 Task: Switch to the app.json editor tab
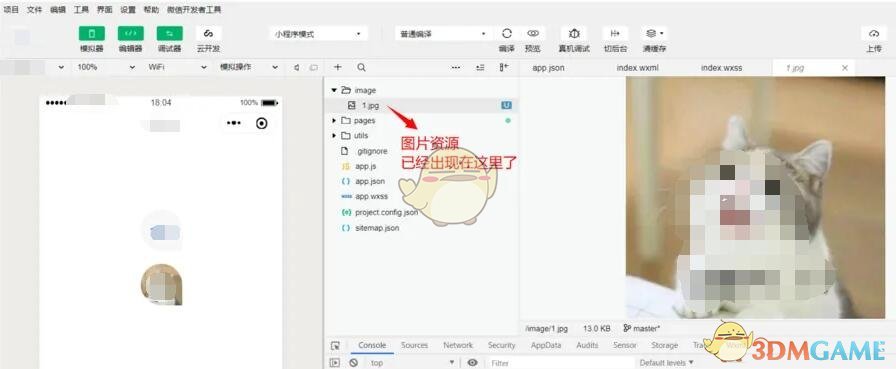(x=548, y=68)
